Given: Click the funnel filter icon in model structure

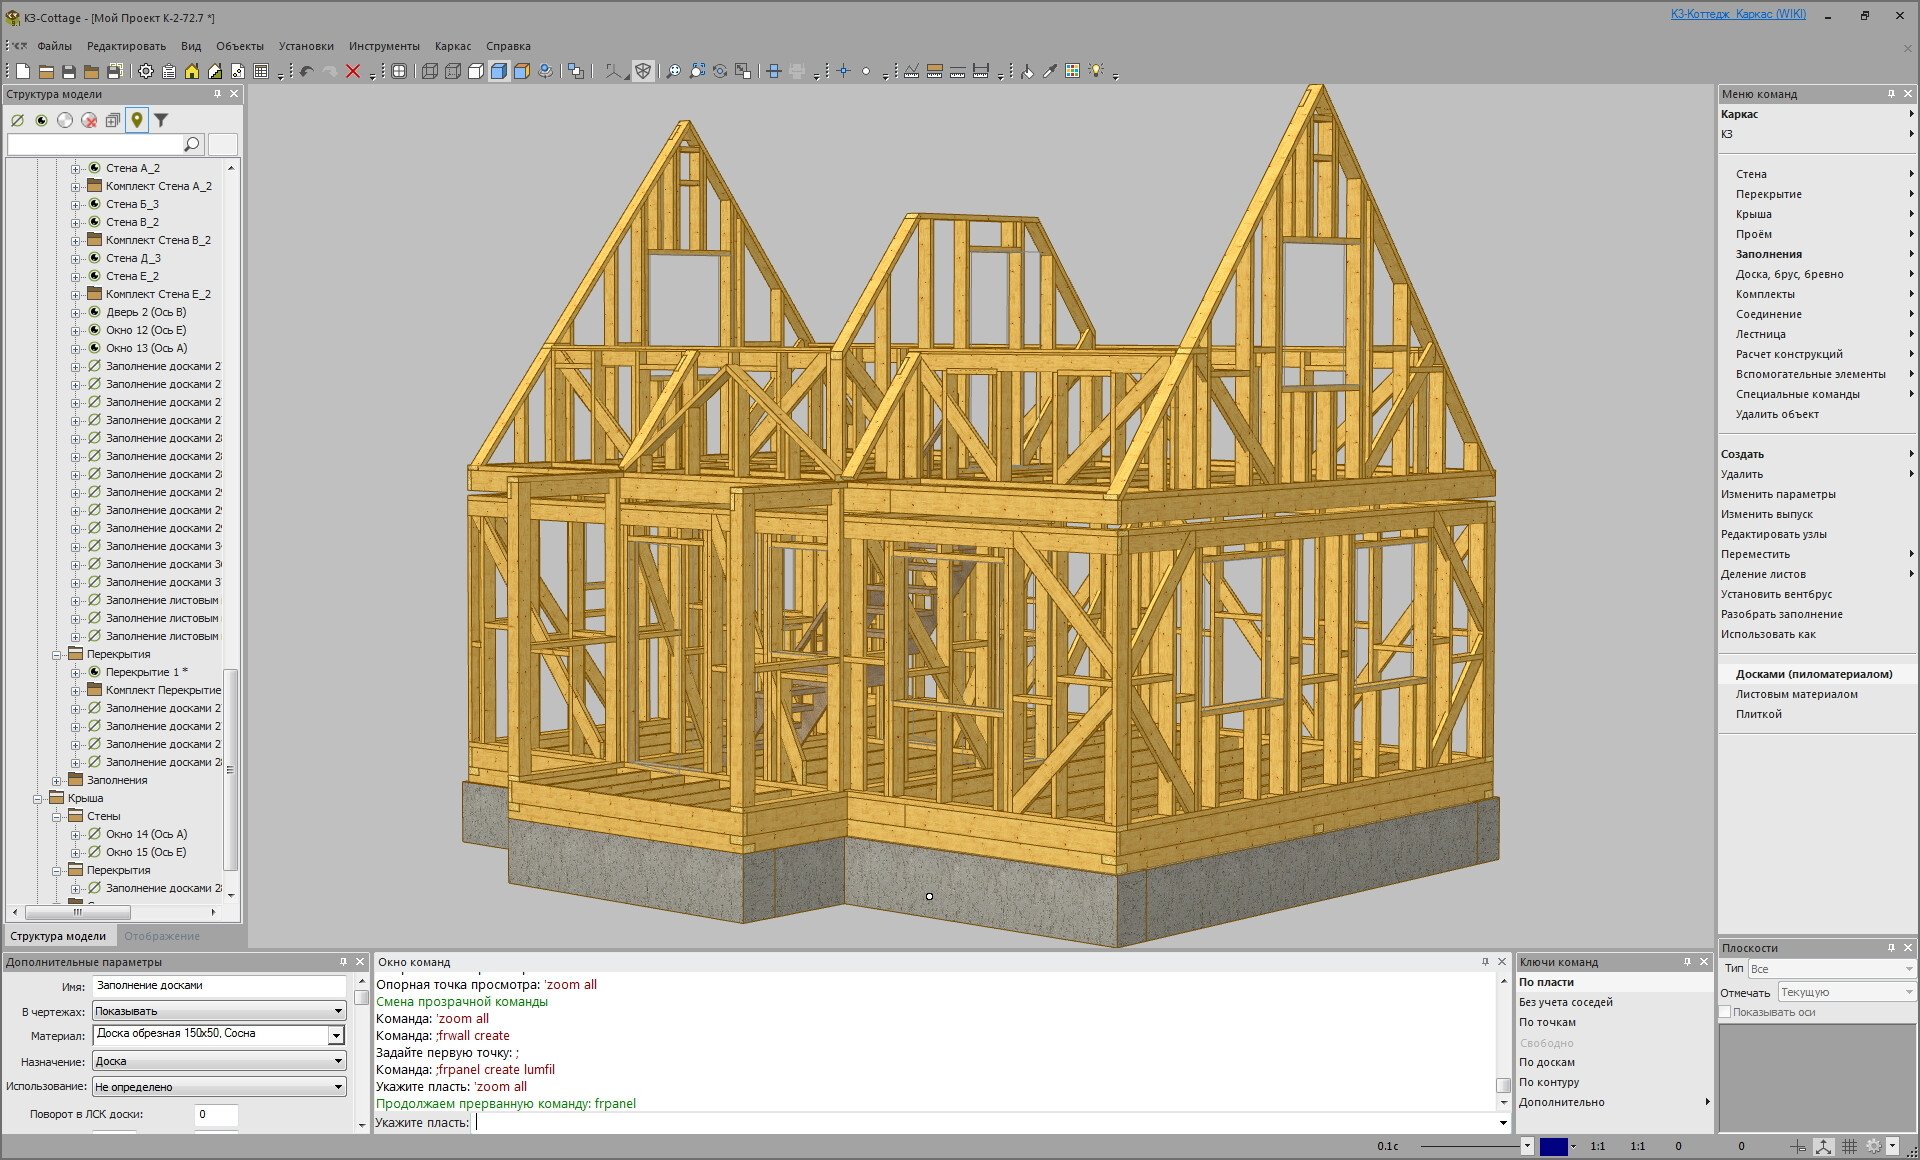Looking at the screenshot, I should point(161,120).
